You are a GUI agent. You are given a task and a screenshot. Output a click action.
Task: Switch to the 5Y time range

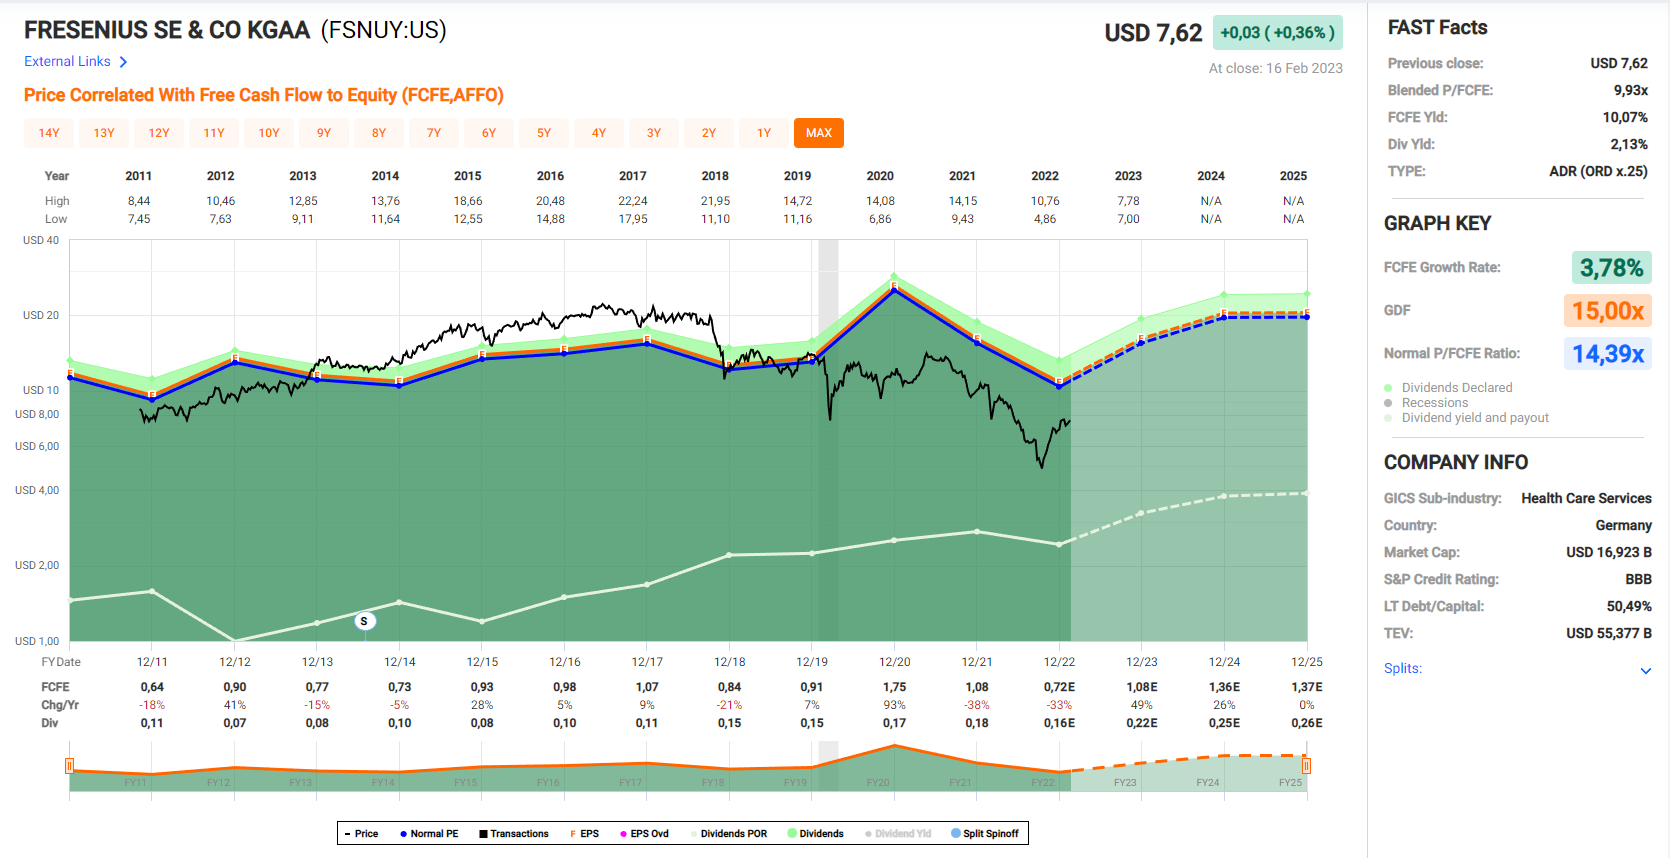point(544,133)
